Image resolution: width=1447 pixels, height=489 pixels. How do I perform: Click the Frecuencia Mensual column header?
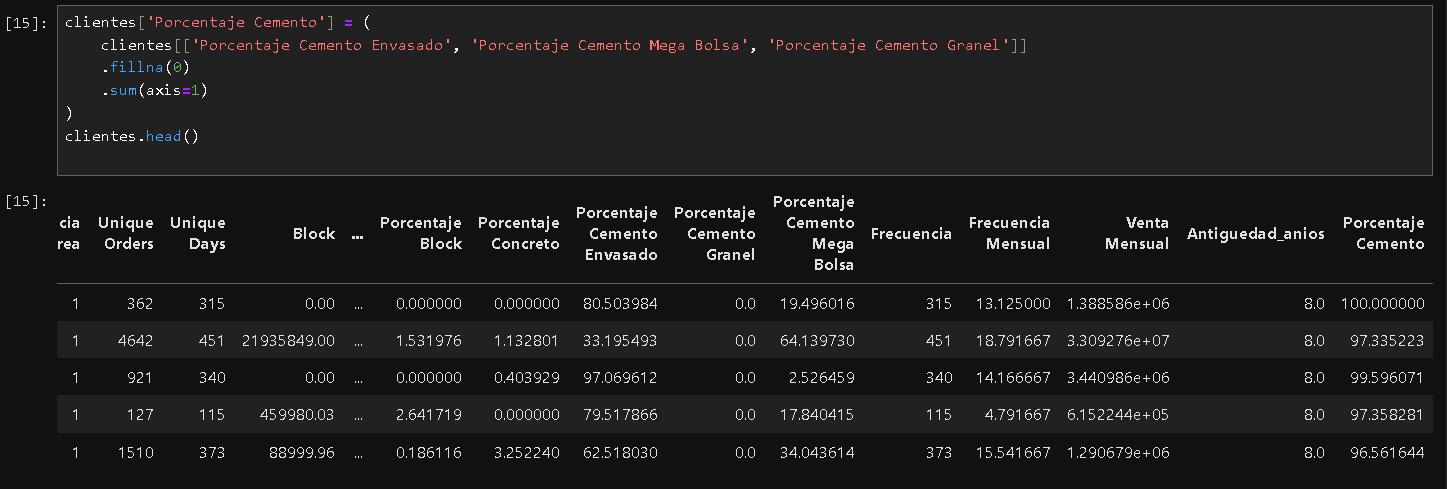[x=1009, y=233]
